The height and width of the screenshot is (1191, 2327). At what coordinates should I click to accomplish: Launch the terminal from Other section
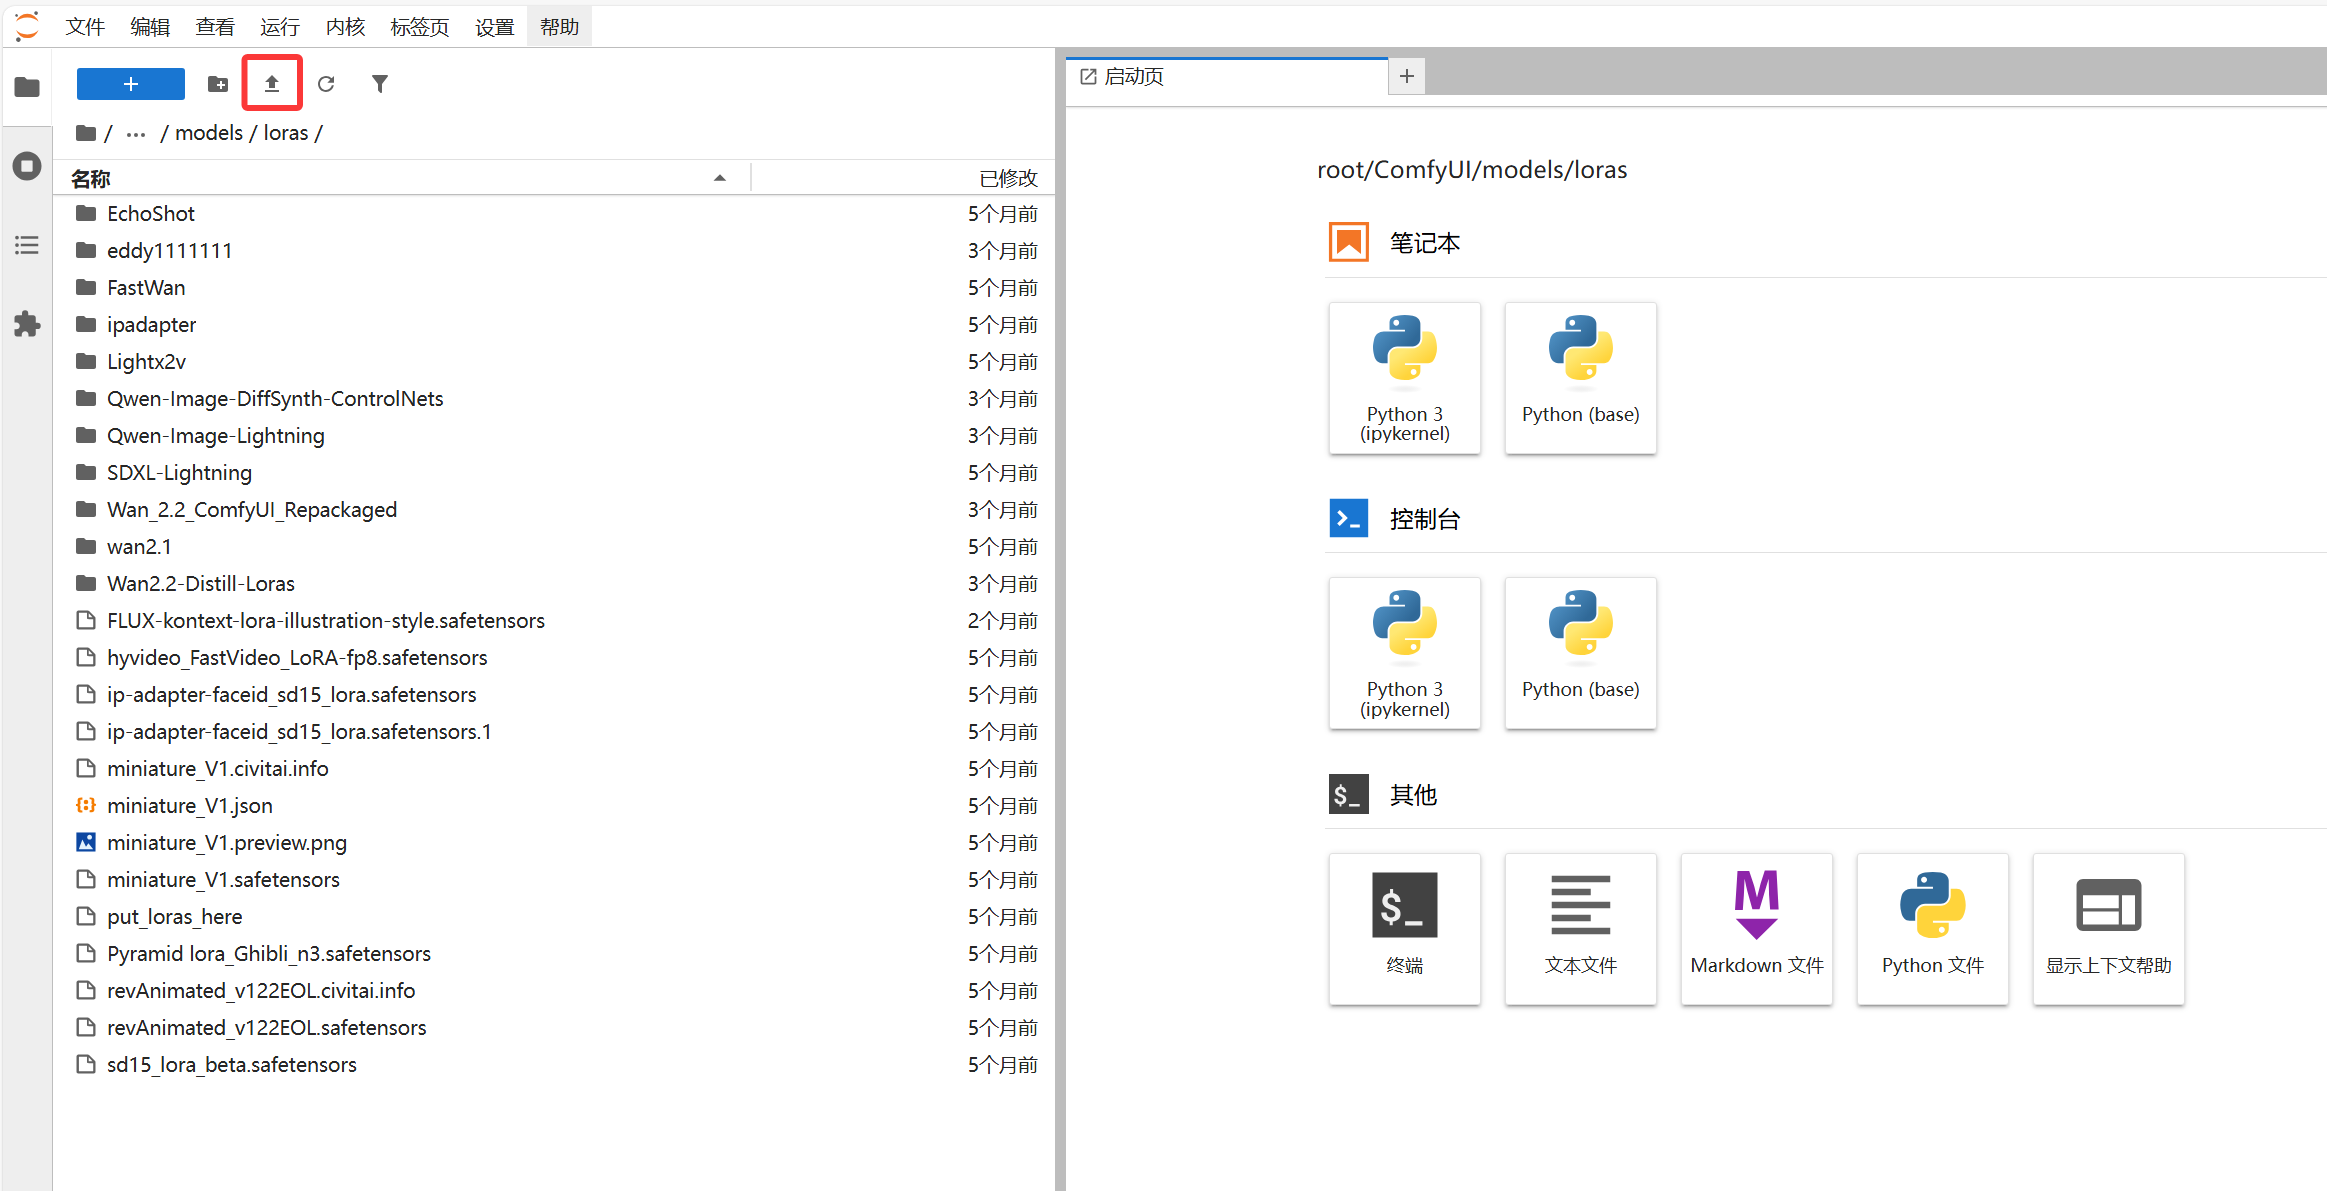pyautogui.click(x=1404, y=927)
